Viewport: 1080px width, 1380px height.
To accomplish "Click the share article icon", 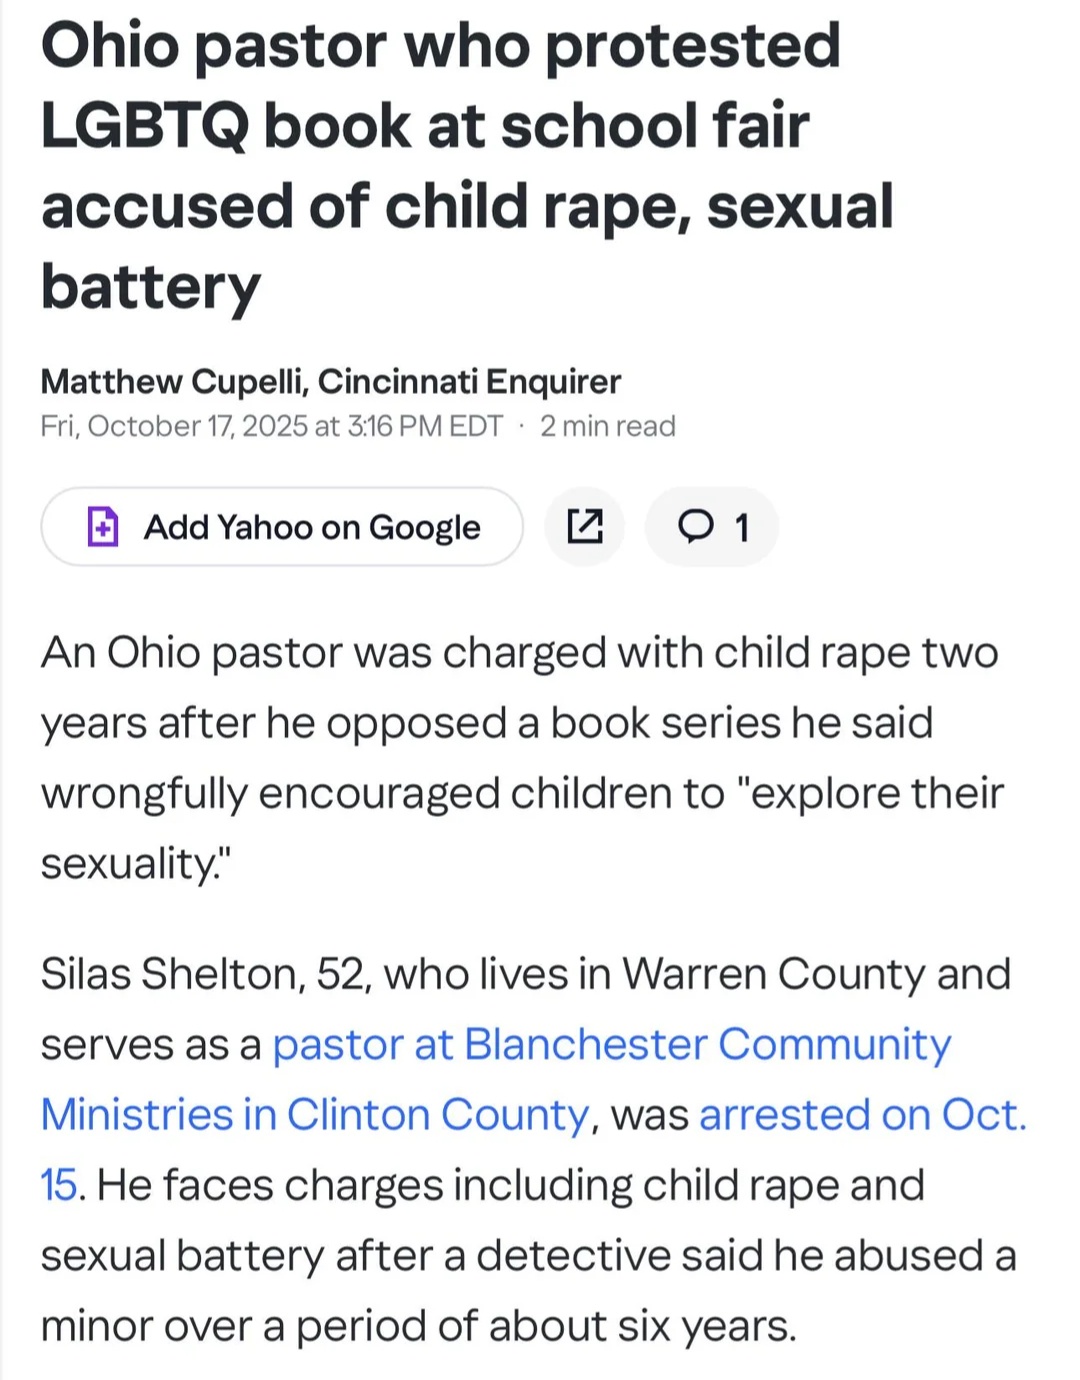I will [585, 526].
